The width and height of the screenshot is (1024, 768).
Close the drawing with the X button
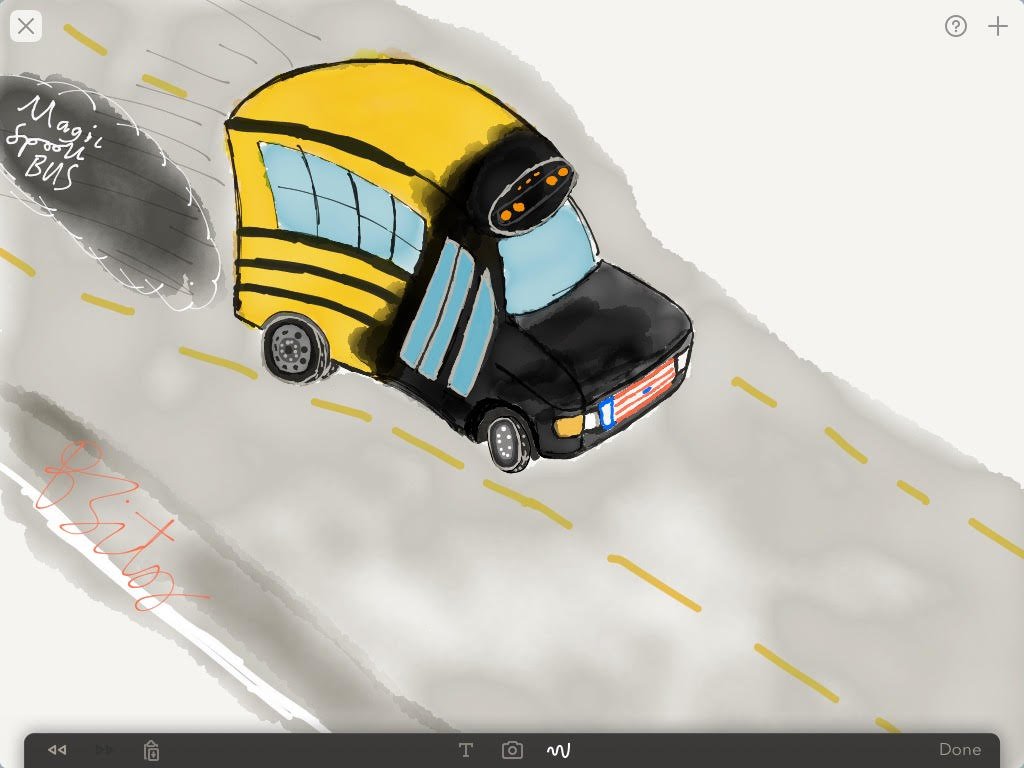[26, 27]
